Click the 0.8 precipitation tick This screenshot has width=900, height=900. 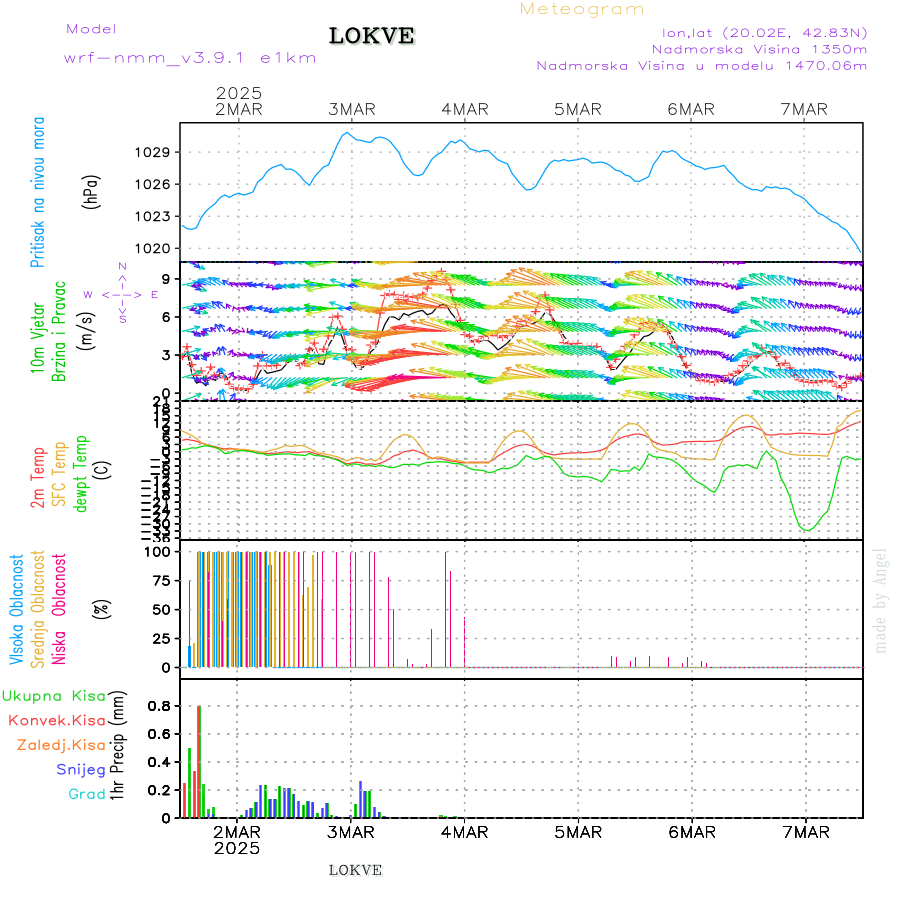pos(159,706)
